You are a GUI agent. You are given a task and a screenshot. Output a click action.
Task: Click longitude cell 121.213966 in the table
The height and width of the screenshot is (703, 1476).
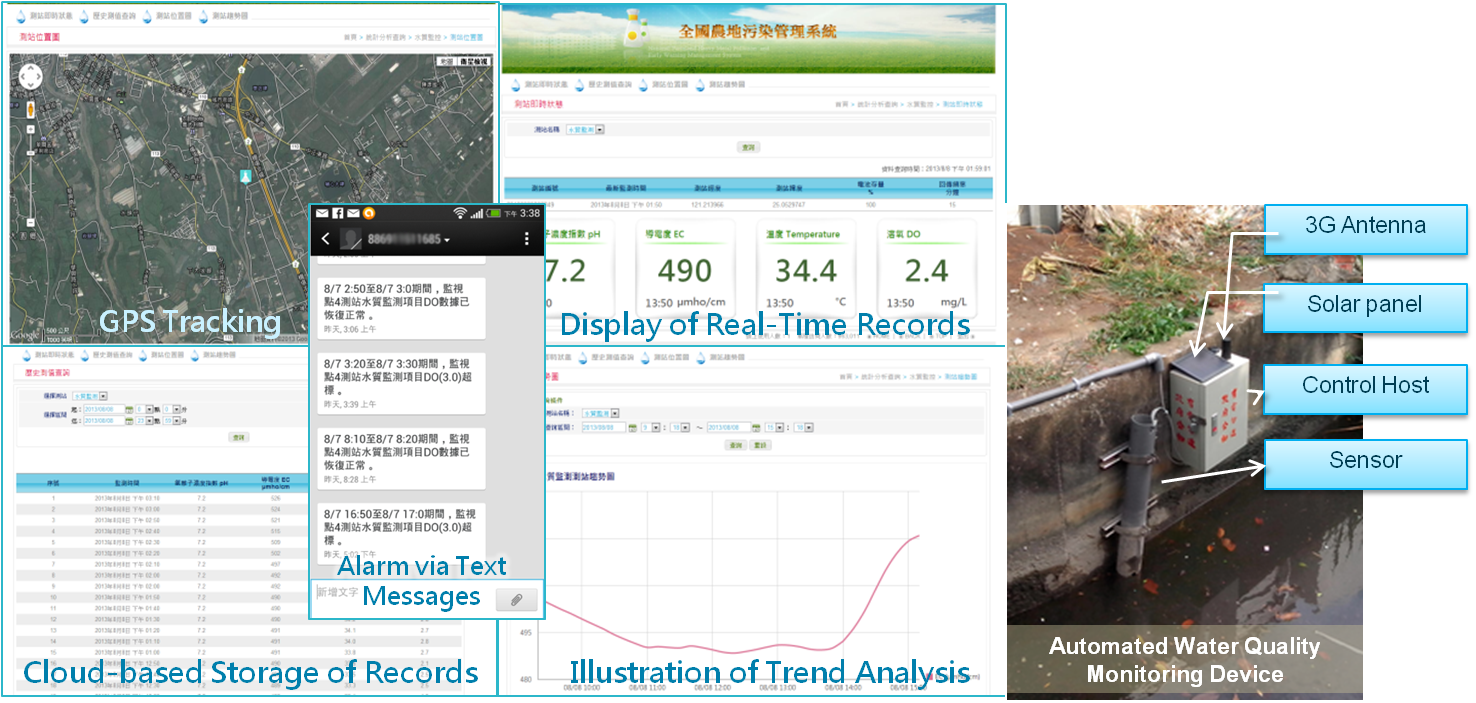click(707, 205)
